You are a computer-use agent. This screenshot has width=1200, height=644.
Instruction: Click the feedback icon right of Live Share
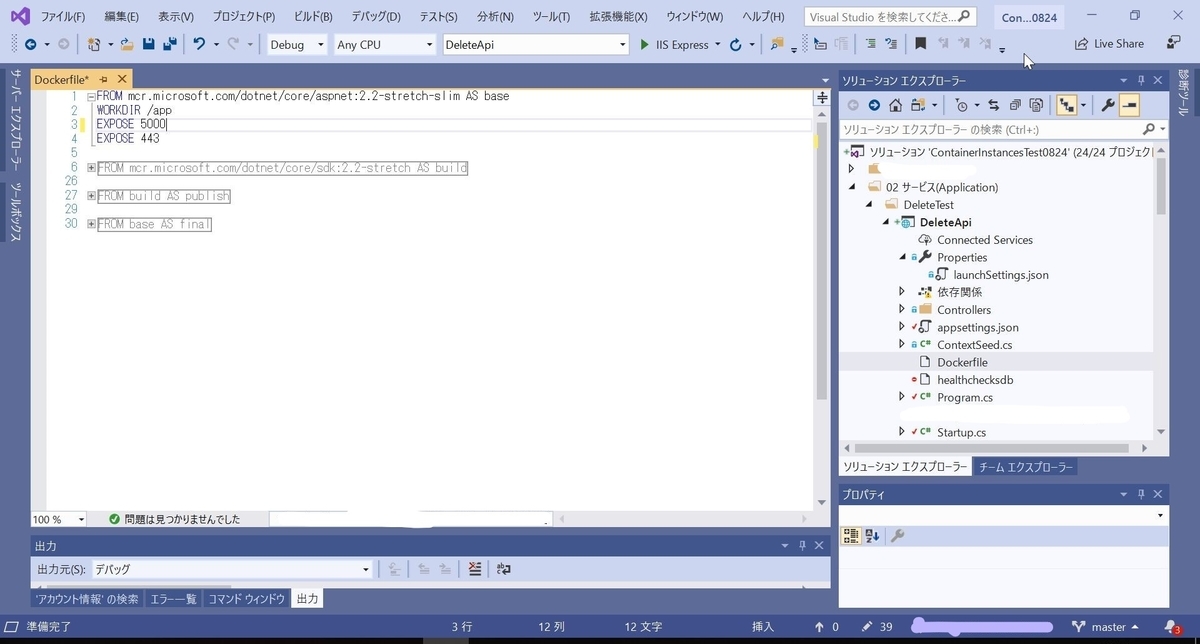pos(1174,43)
